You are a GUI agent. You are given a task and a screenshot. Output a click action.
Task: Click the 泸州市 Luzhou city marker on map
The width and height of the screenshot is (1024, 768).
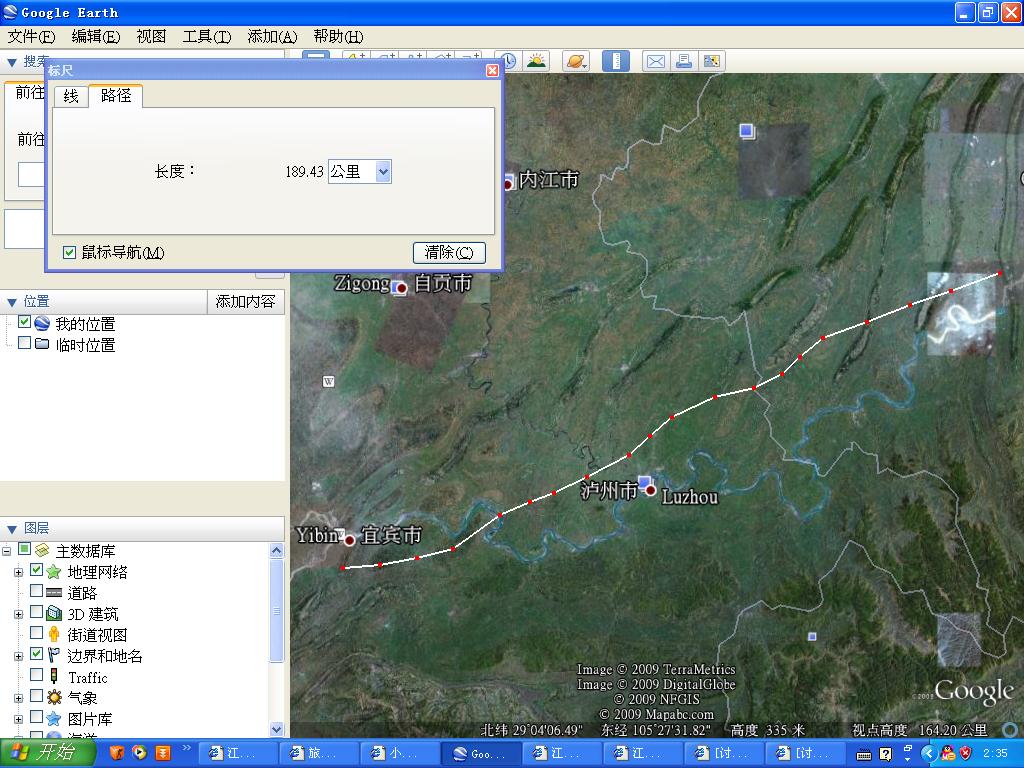point(650,490)
